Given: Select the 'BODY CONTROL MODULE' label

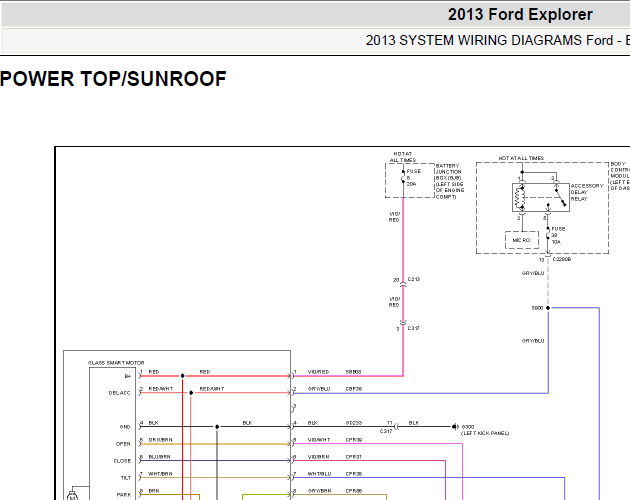Looking at the screenshot, I should [x=620, y=176].
